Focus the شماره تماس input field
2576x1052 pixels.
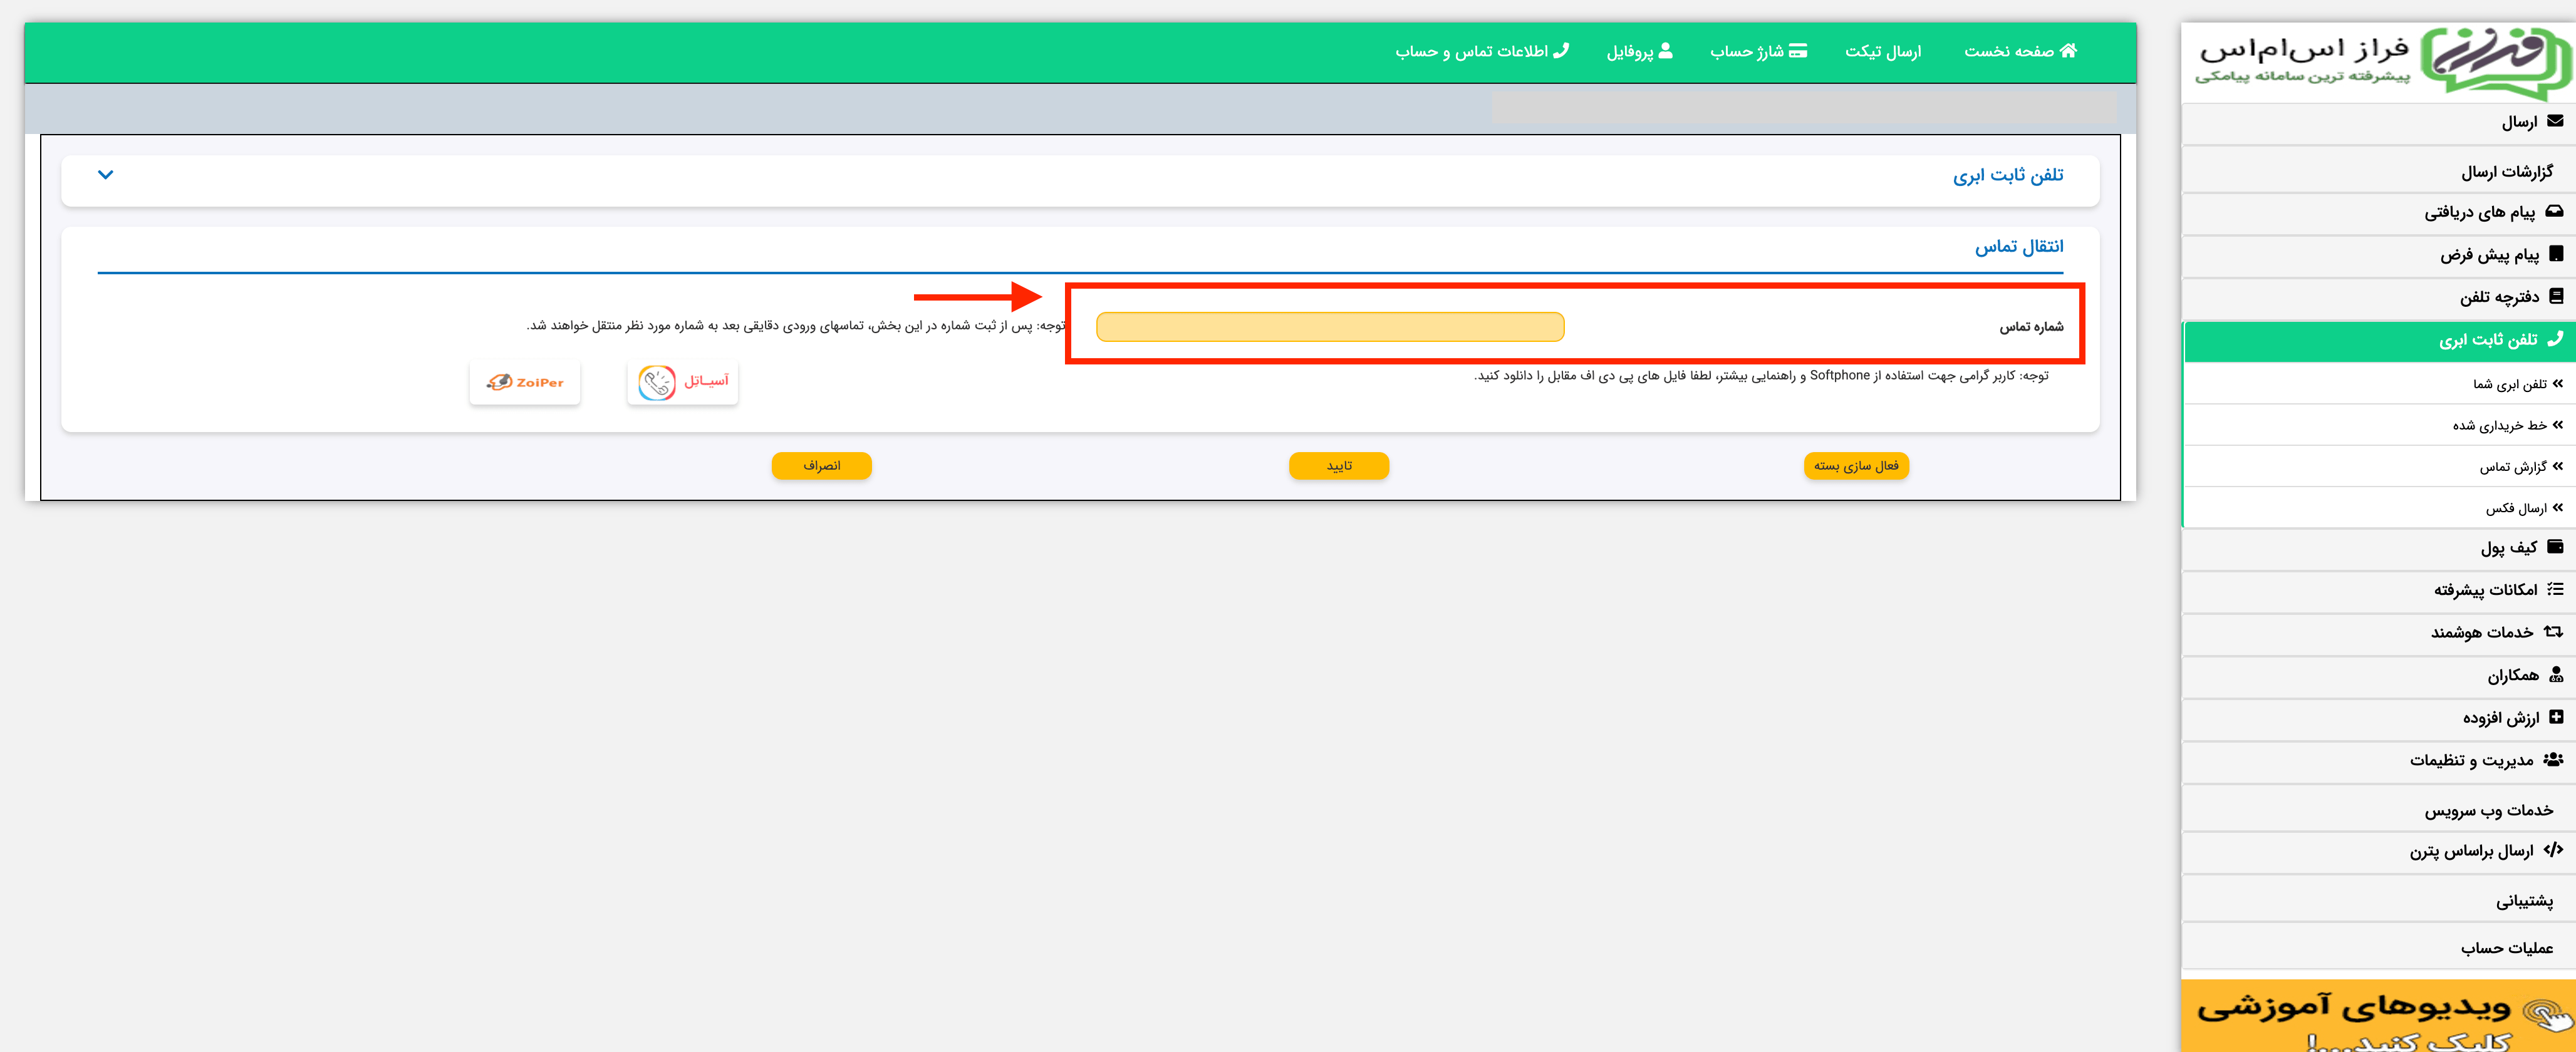(x=1330, y=327)
